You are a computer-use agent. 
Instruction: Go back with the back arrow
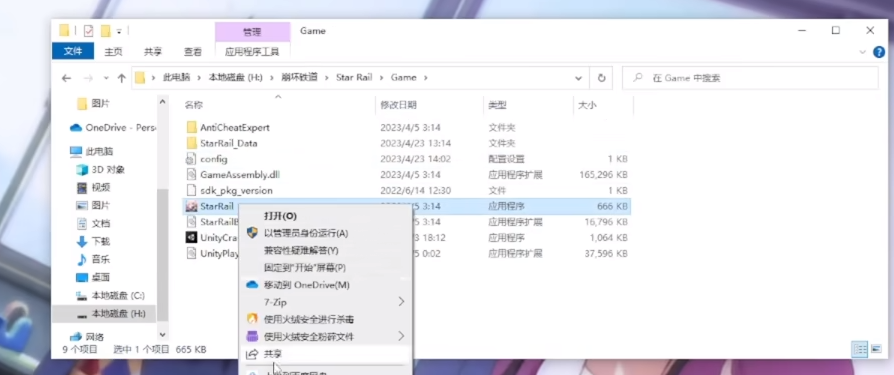tap(67, 78)
